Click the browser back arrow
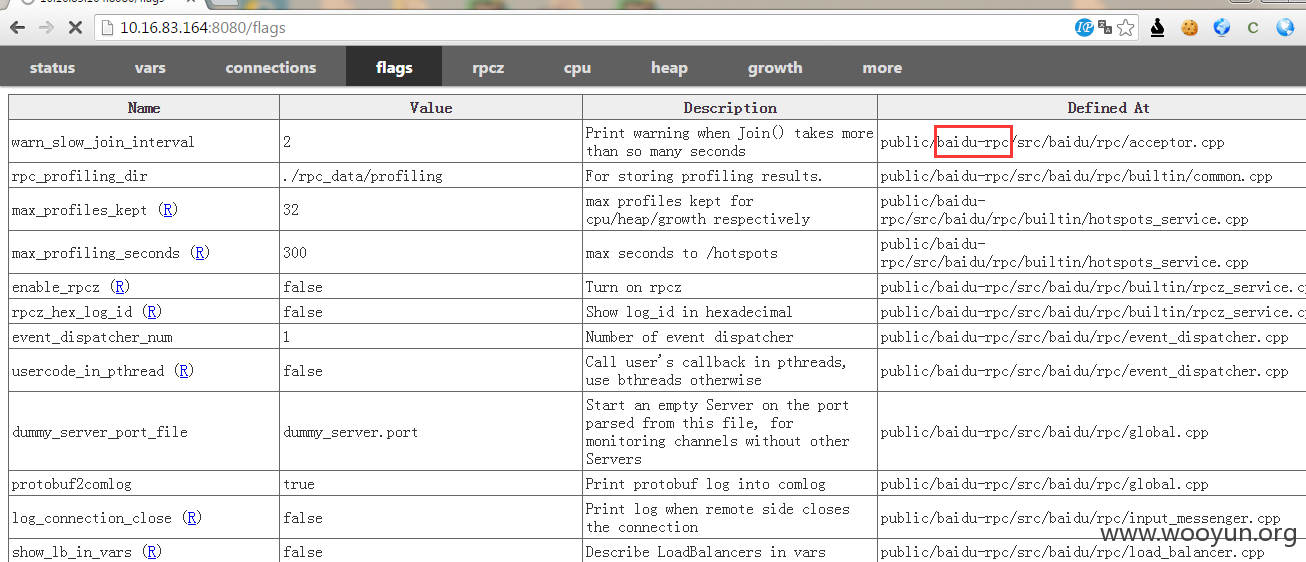Image resolution: width=1306 pixels, height=562 pixels. [17, 28]
